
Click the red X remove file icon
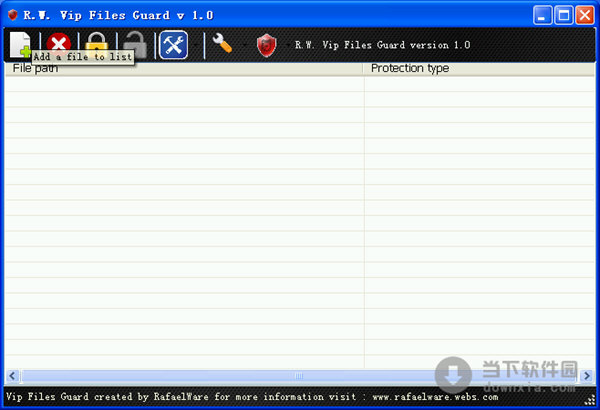click(59, 45)
